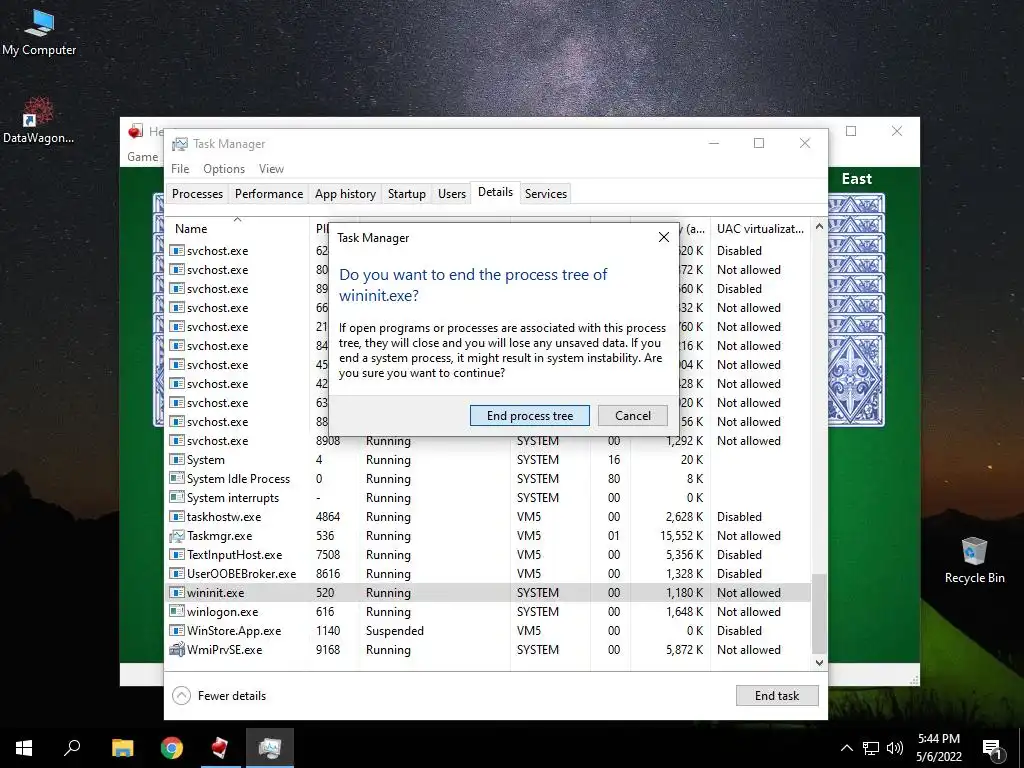
Task: Click the winlogon.exe process icon
Action: [176, 612]
